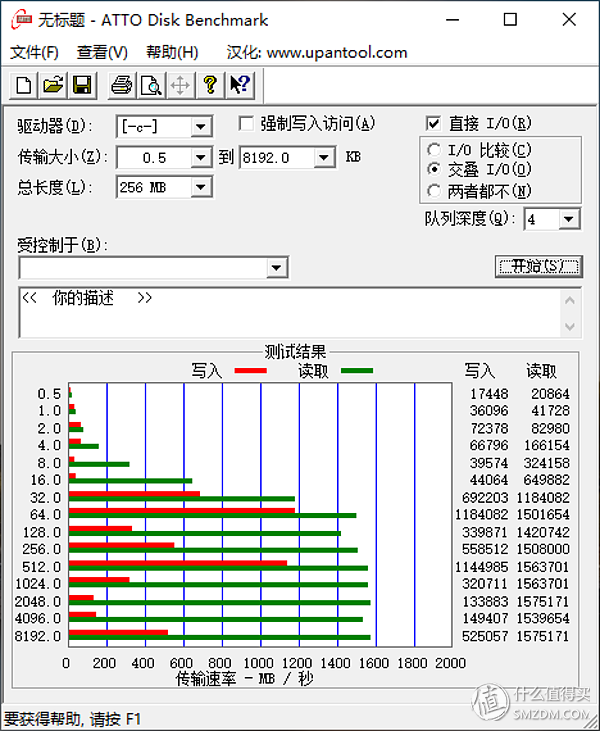
Task: Click the 1024.0 transfer size label
Action: coord(38,584)
